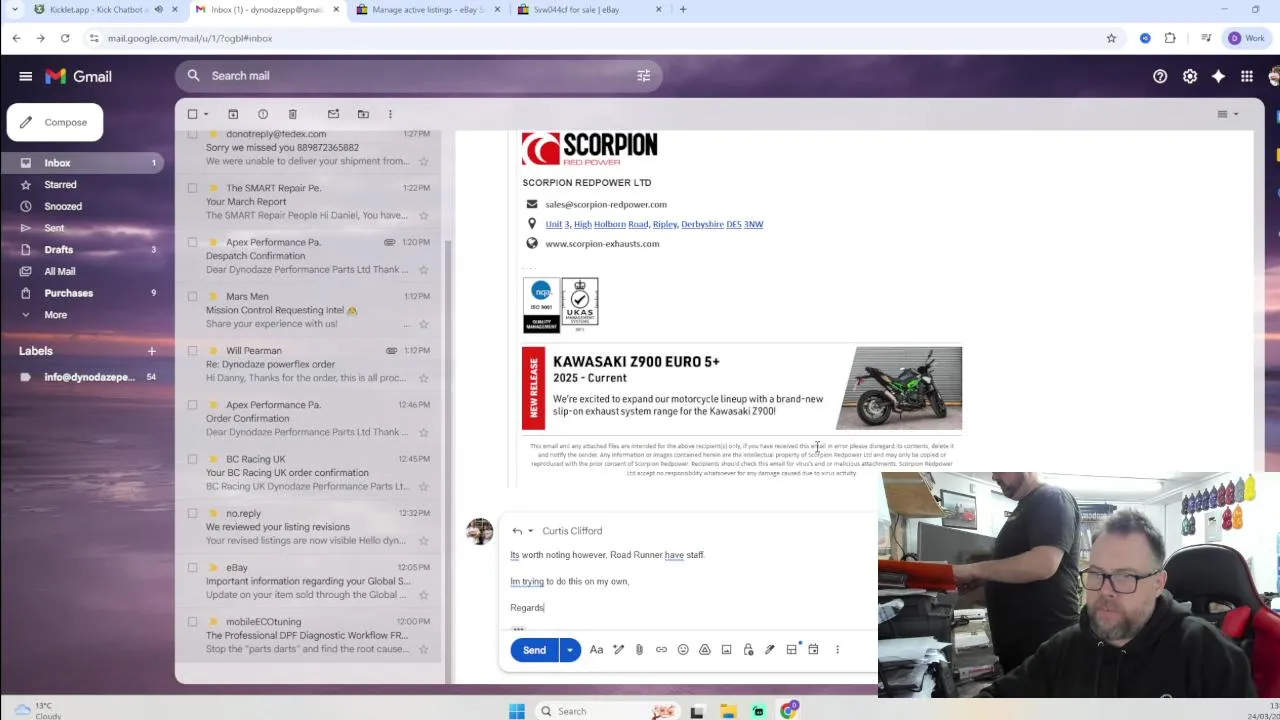Select checkbox for Will Pearman email
The height and width of the screenshot is (720, 1280).
[x=193, y=350]
